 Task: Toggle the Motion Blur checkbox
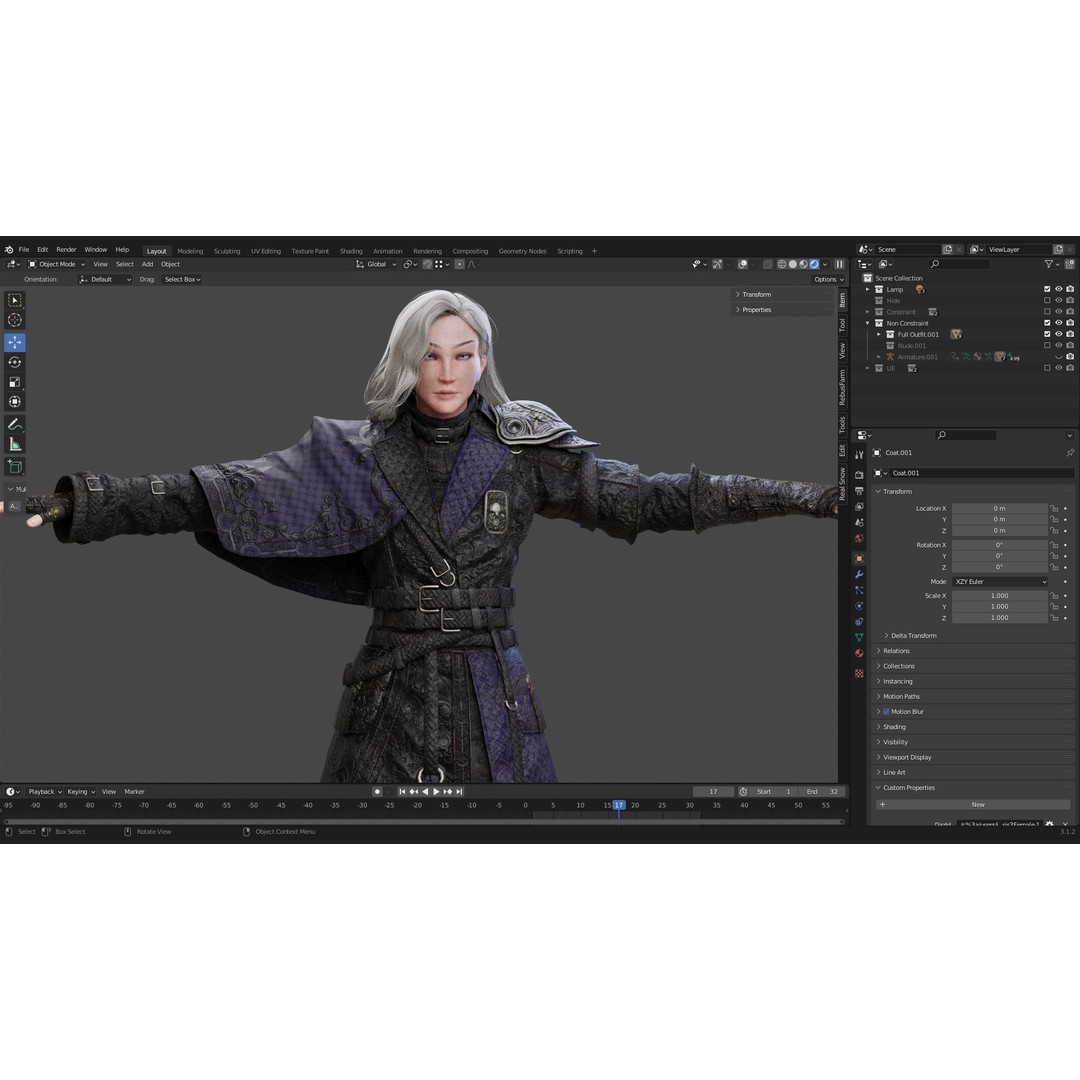click(x=886, y=712)
